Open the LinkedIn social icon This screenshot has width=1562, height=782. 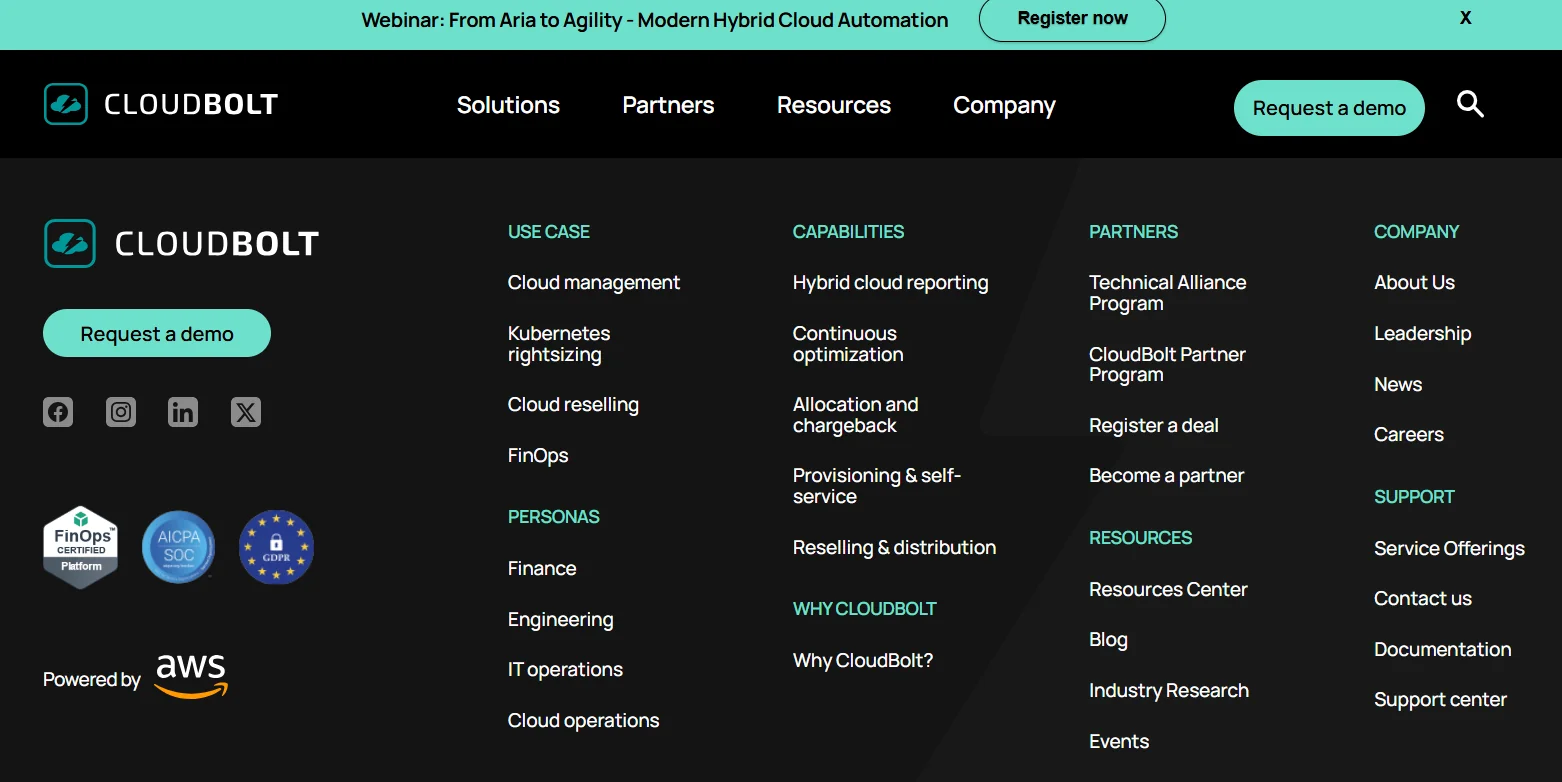click(x=183, y=412)
